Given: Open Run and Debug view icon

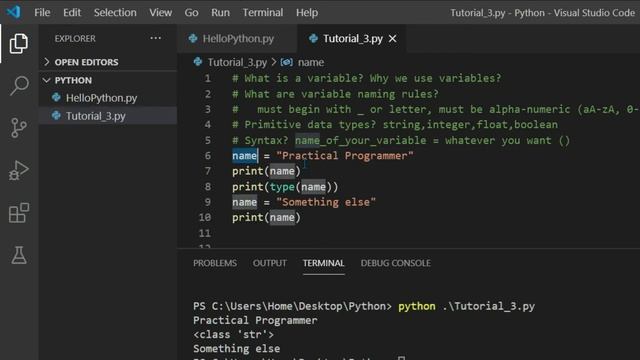Looking at the screenshot, I should click(19, 170).
